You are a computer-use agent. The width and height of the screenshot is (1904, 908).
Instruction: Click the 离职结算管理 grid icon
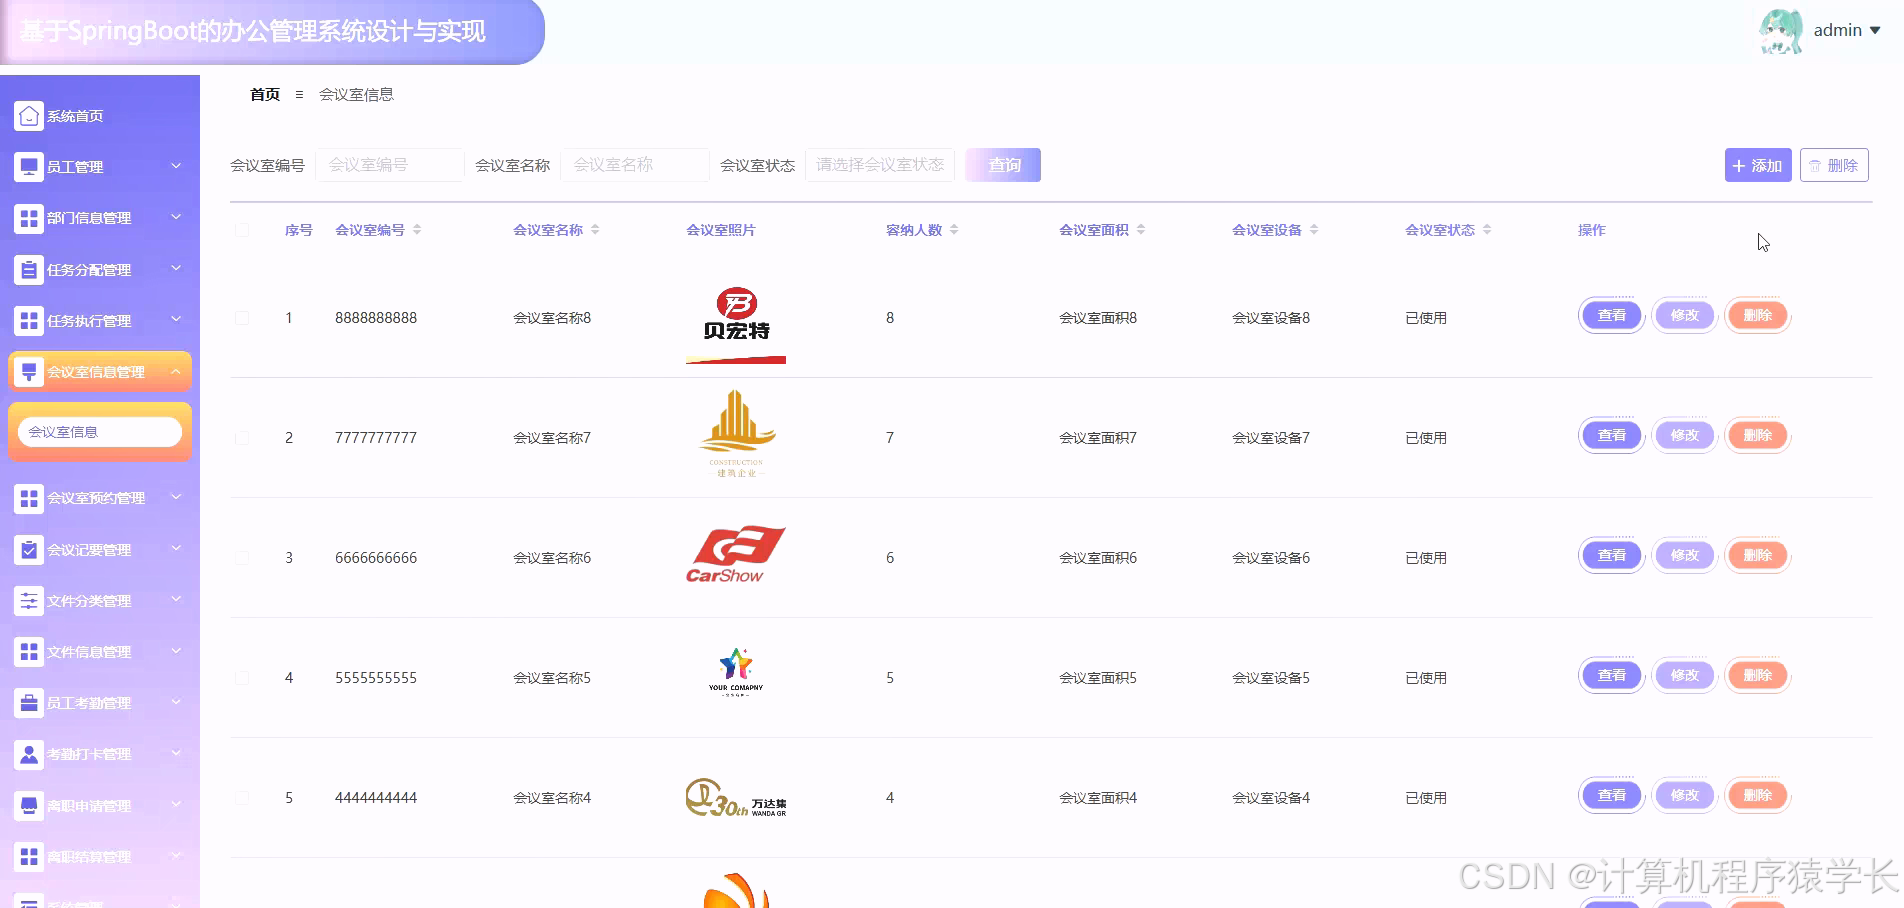tap(29, 857)
